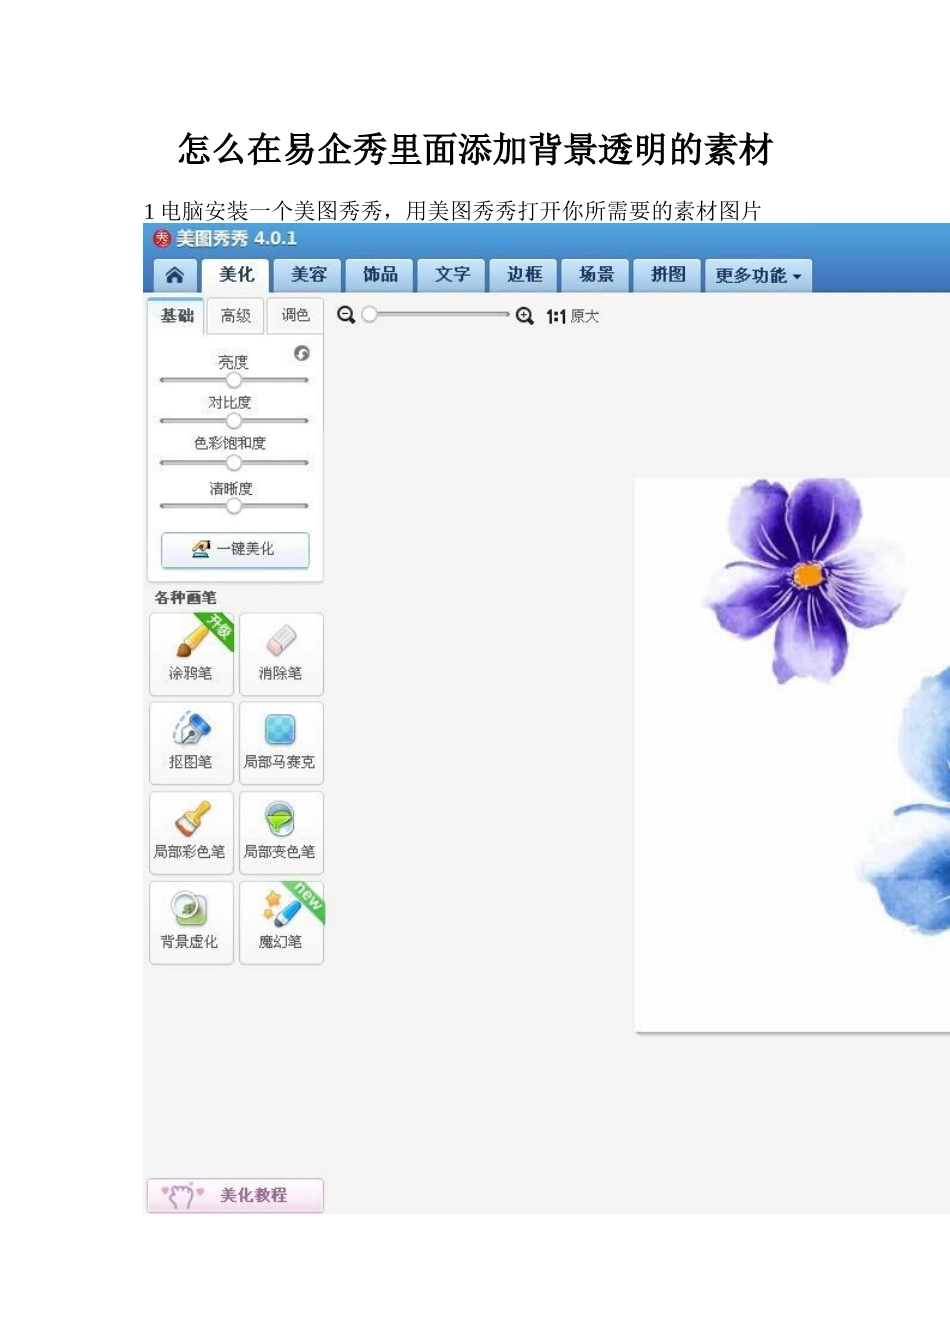Open the 拼图 tab

[668, 275]
